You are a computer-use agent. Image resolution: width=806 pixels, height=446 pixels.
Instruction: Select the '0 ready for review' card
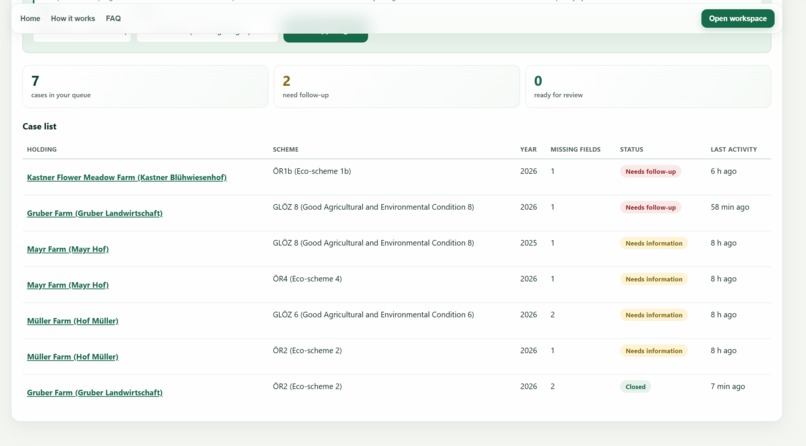click(648, 86)
